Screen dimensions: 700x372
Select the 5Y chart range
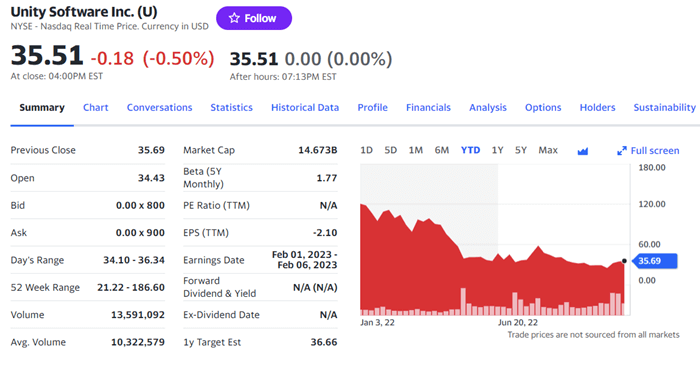pos(521,150)
